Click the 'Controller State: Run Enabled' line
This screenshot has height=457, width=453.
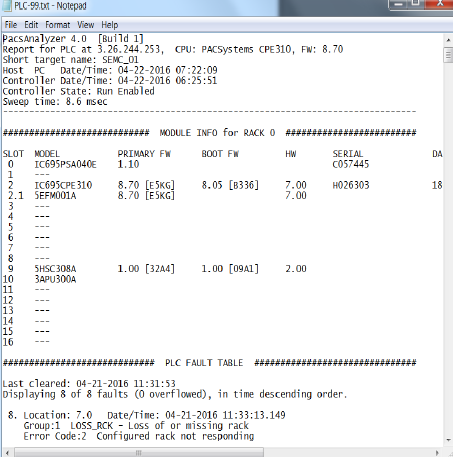pos(78,91)
